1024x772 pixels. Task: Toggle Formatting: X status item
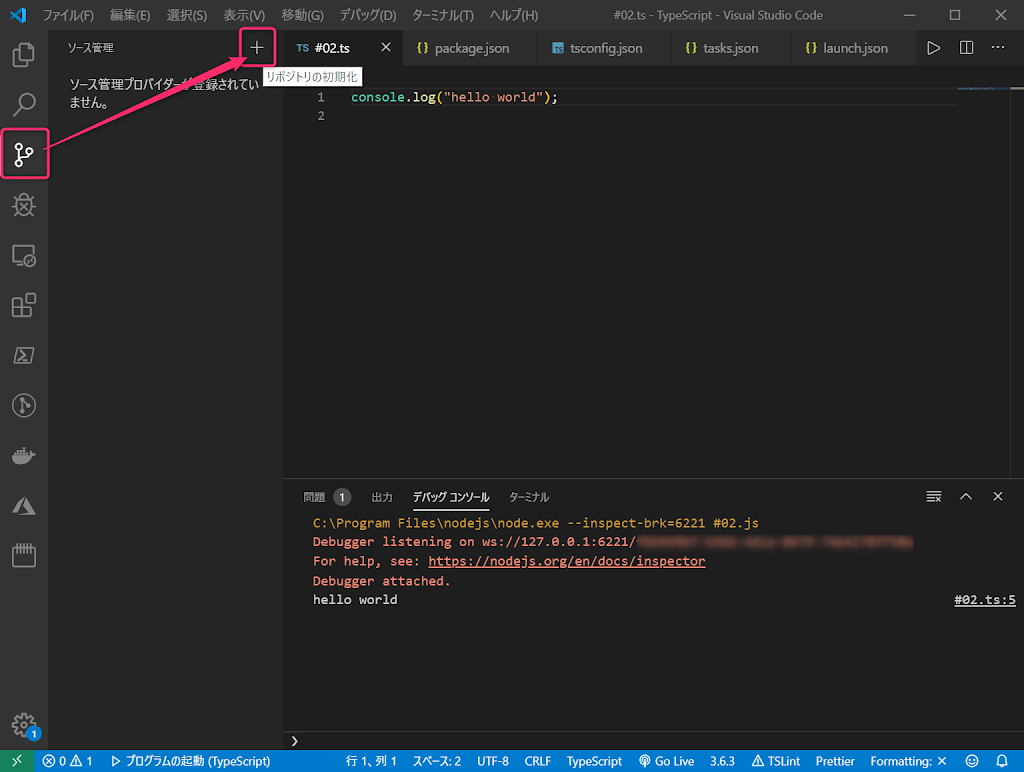pos(908,761)
